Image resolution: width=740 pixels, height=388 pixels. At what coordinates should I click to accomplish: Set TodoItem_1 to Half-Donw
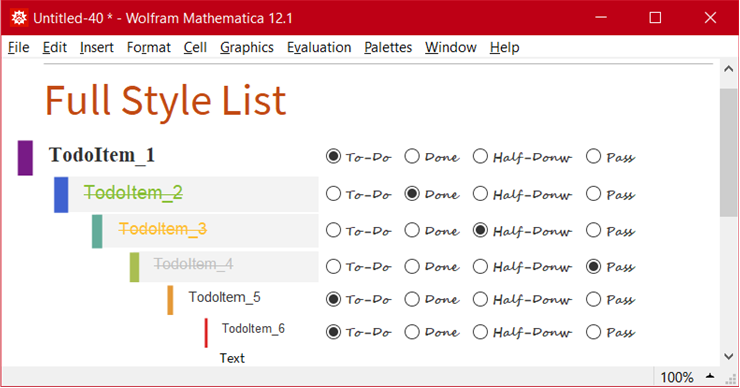point(480,156)
